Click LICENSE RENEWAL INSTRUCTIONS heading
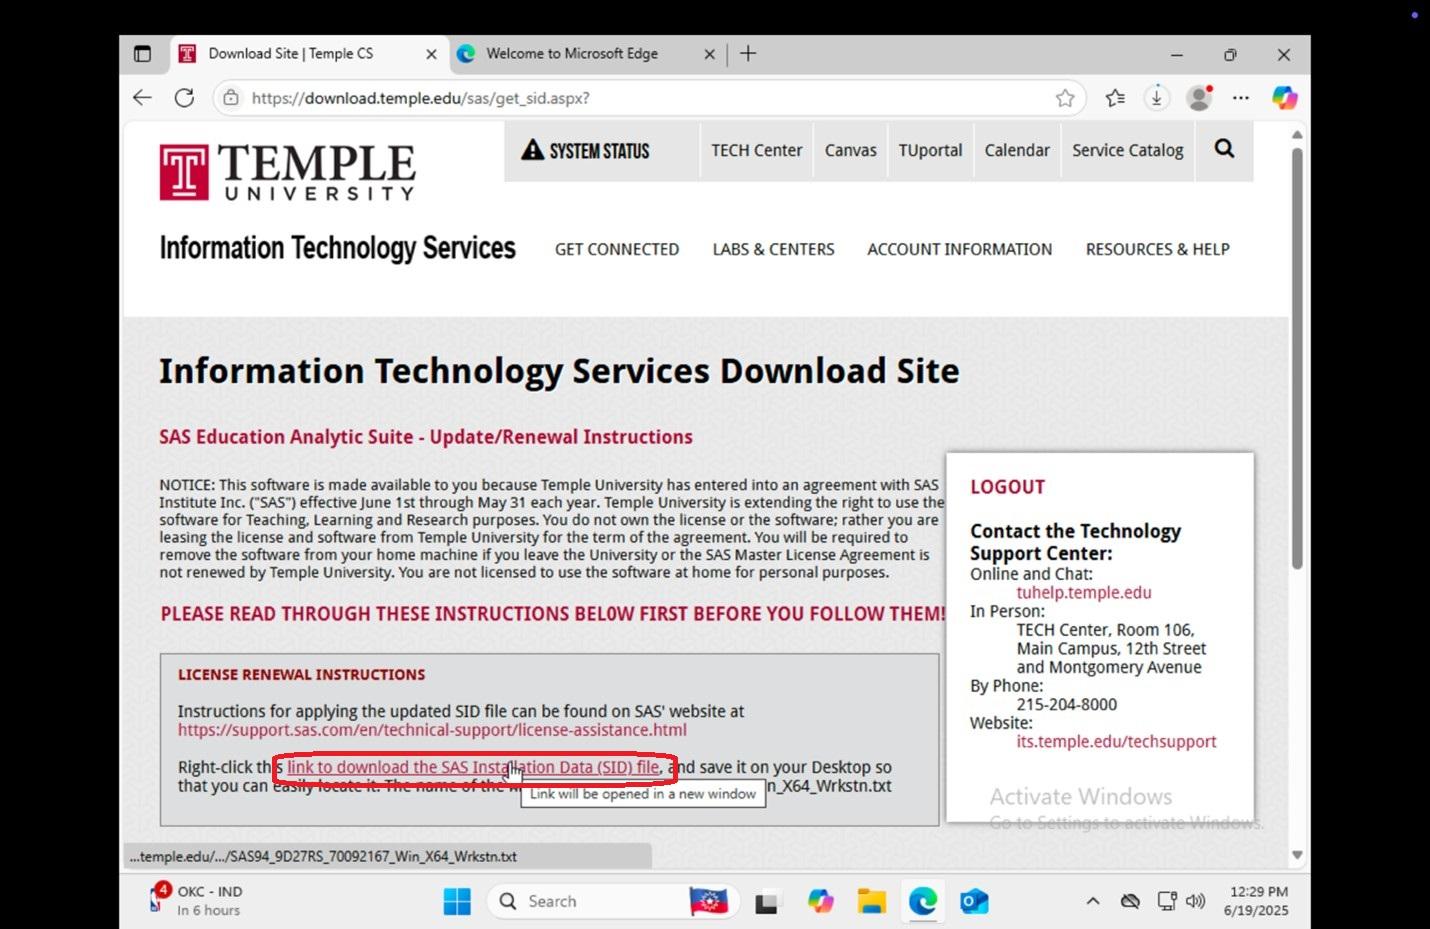 301,675
